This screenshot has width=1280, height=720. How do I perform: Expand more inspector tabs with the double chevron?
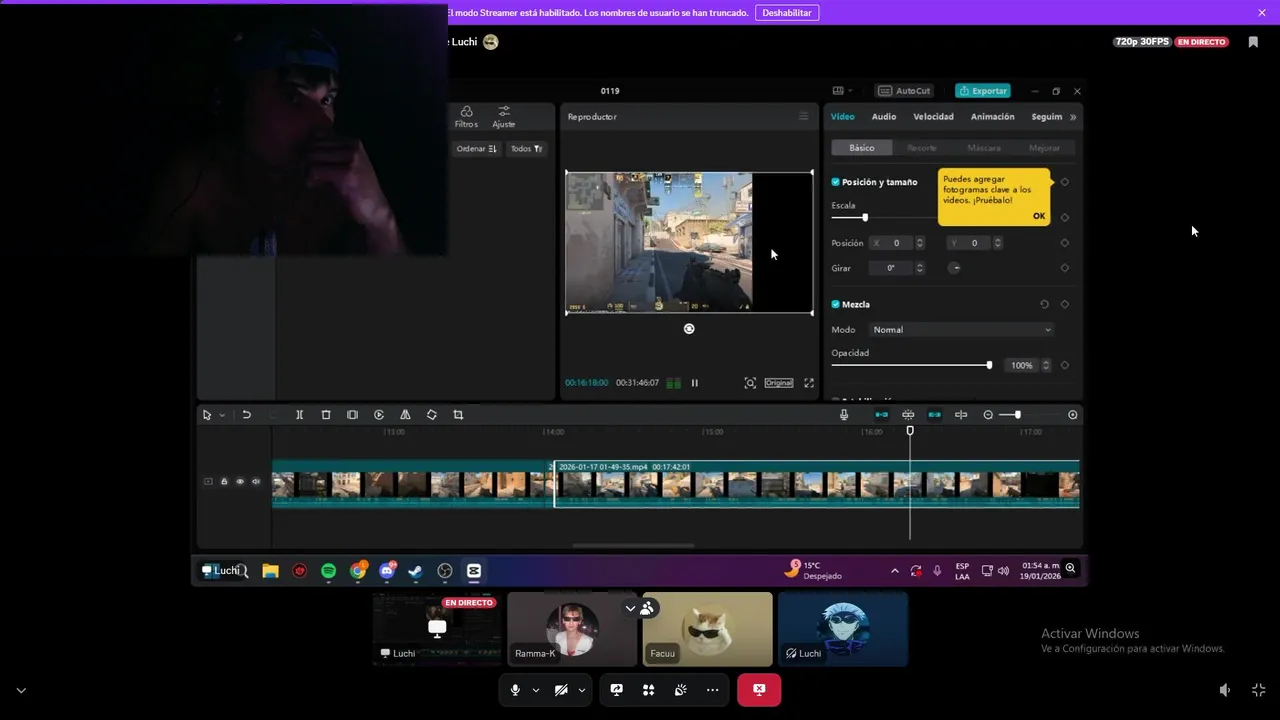coord(1073,117)
